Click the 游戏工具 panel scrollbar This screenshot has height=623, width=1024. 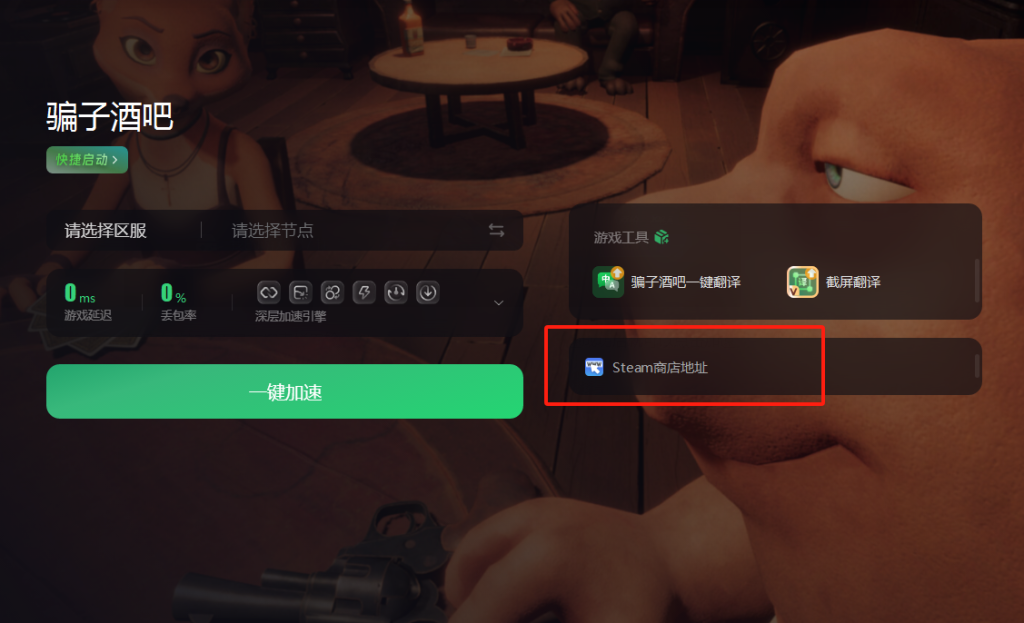978,281
